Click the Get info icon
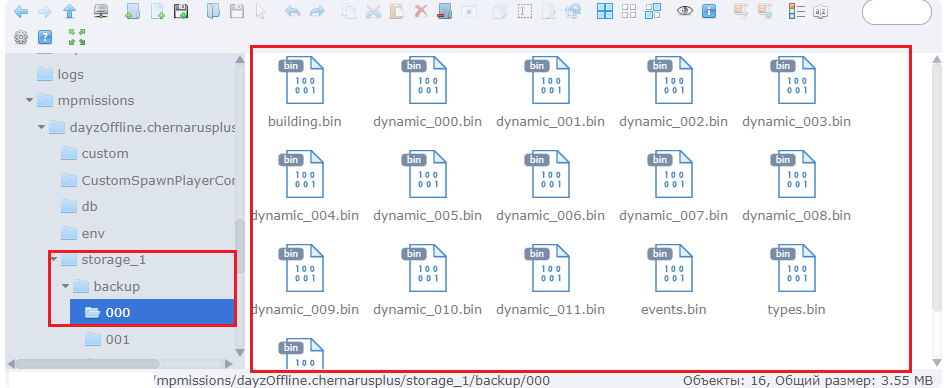 (x=709, y=12)
